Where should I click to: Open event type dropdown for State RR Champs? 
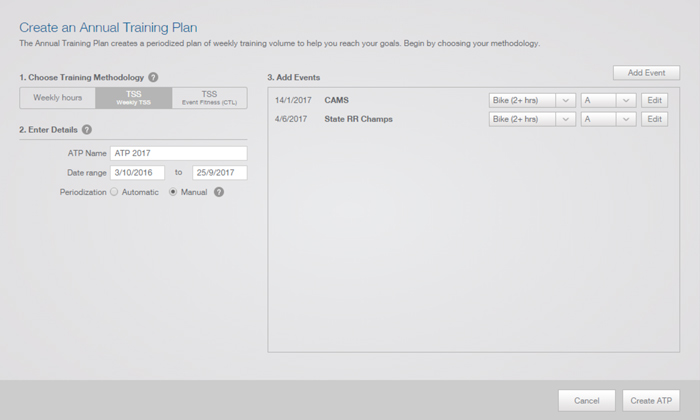coord(532,119)
